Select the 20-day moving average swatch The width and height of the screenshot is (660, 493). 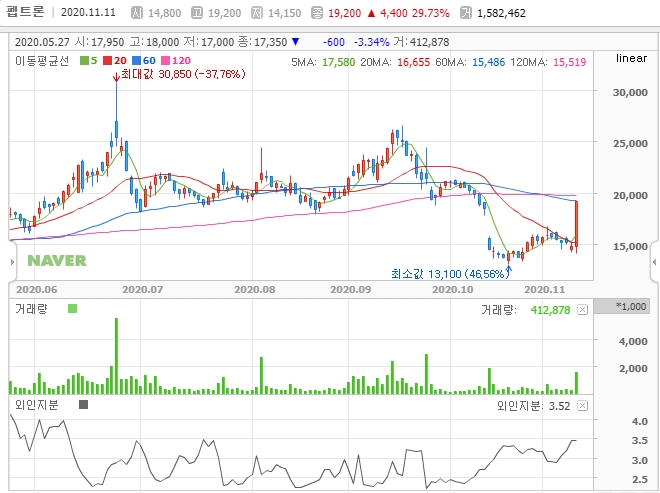[108, 61]
